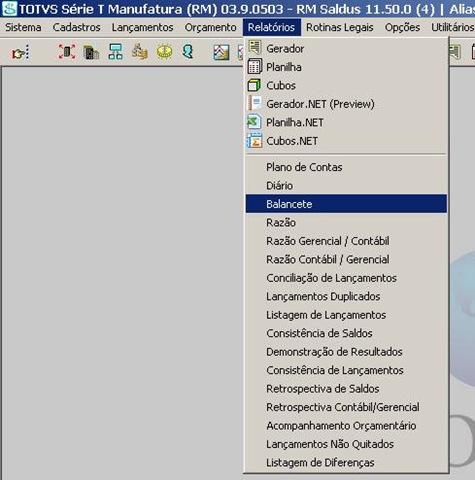This screenshot has height=480, width=475.
Task: Open the organization chart toolbar icon
Action: coord(116,52)
